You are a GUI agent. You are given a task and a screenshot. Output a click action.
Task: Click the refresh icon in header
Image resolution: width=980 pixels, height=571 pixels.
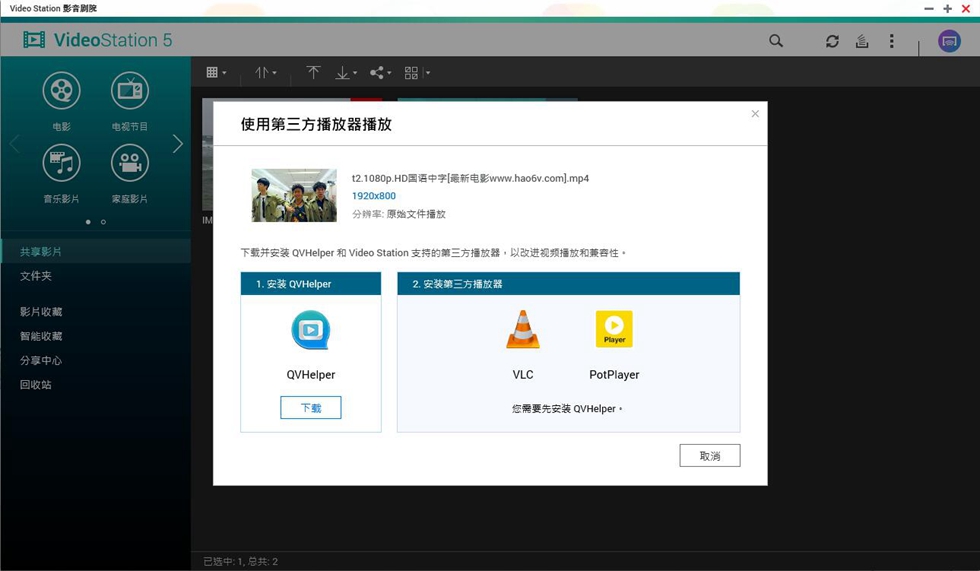click(x=832, y=41)
